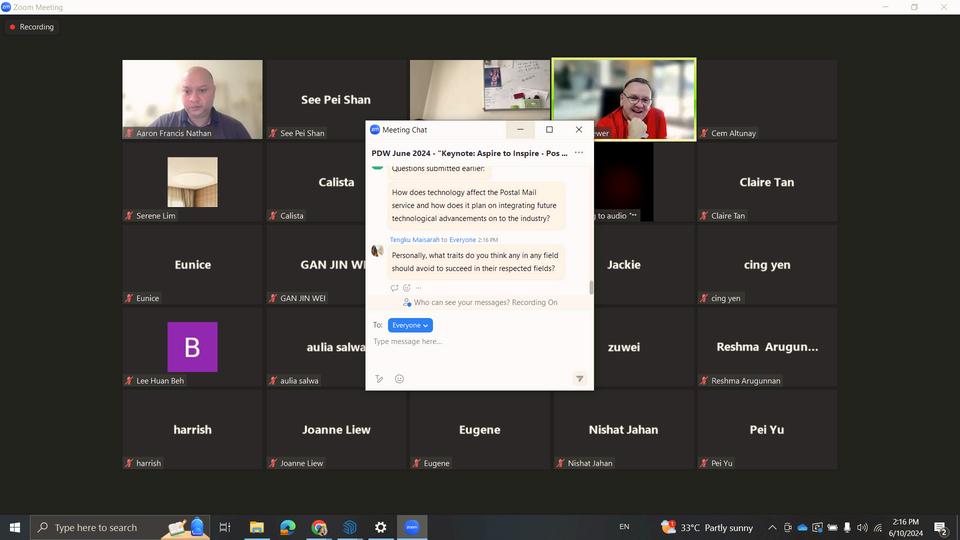This screenshot has width=960, height=540.
Task: Add a reaction to Tengku Maisarah's message
Action: (x=407, y=288)
